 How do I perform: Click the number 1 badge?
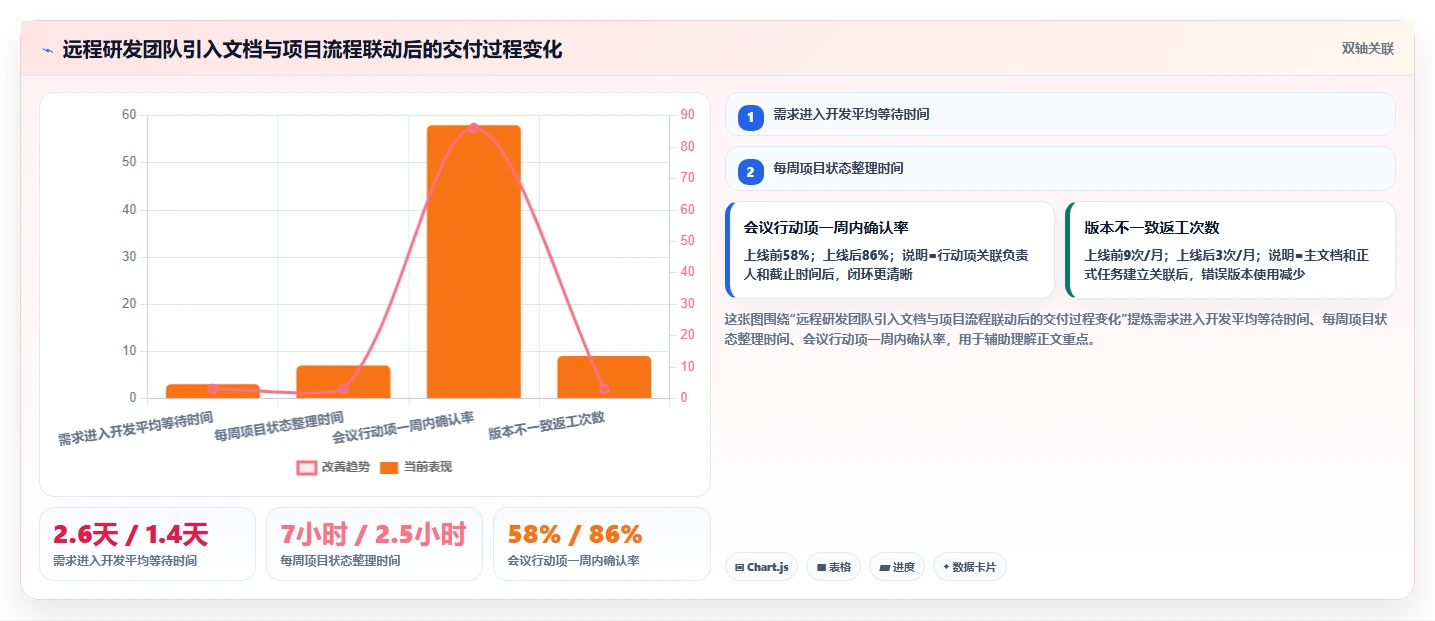coord(750,117)
